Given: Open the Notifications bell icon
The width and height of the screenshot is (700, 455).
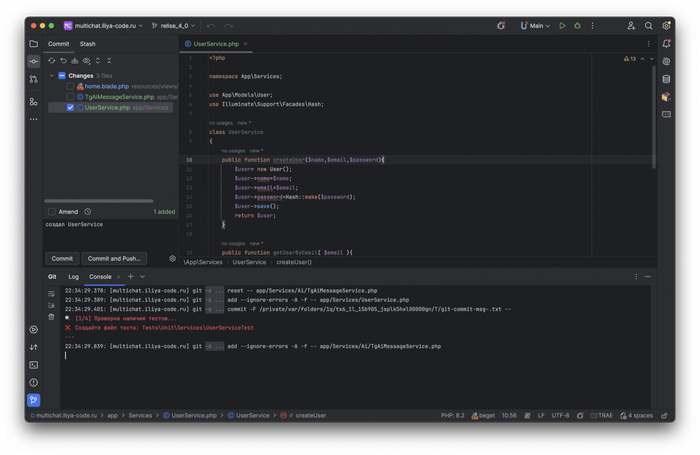Looking at the screenshot, I should pos(666,44).
